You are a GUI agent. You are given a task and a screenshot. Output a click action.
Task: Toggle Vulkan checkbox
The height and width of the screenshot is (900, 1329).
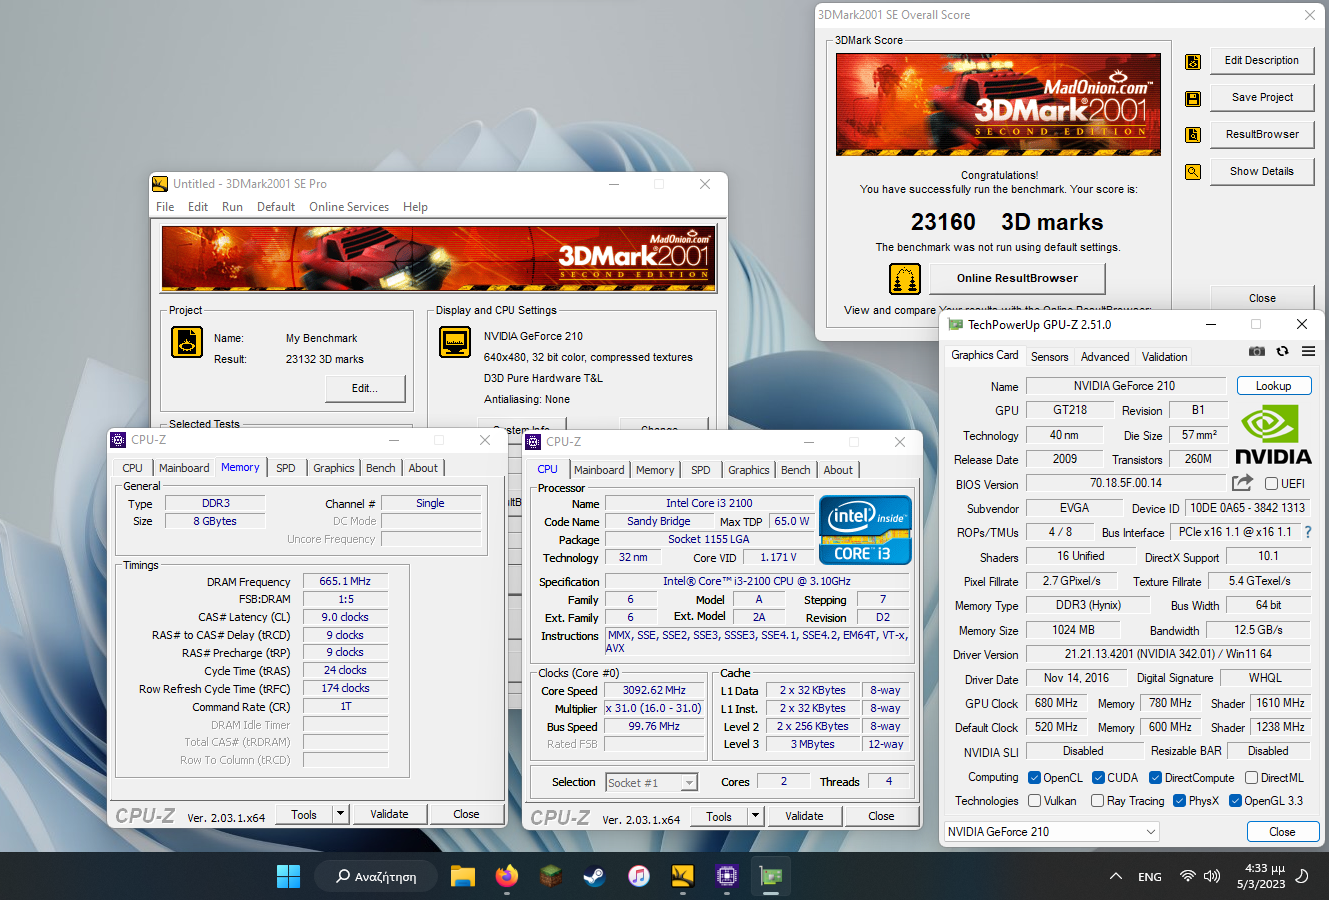1034,800
